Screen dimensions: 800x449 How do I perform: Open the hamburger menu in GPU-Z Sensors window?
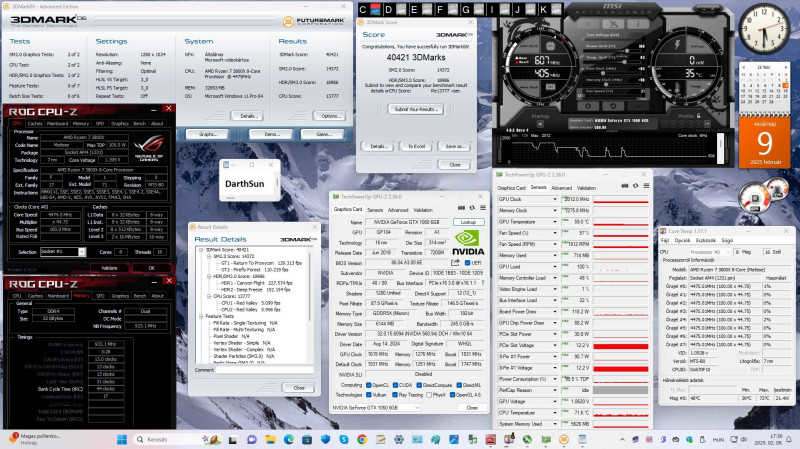pos(646,186)
